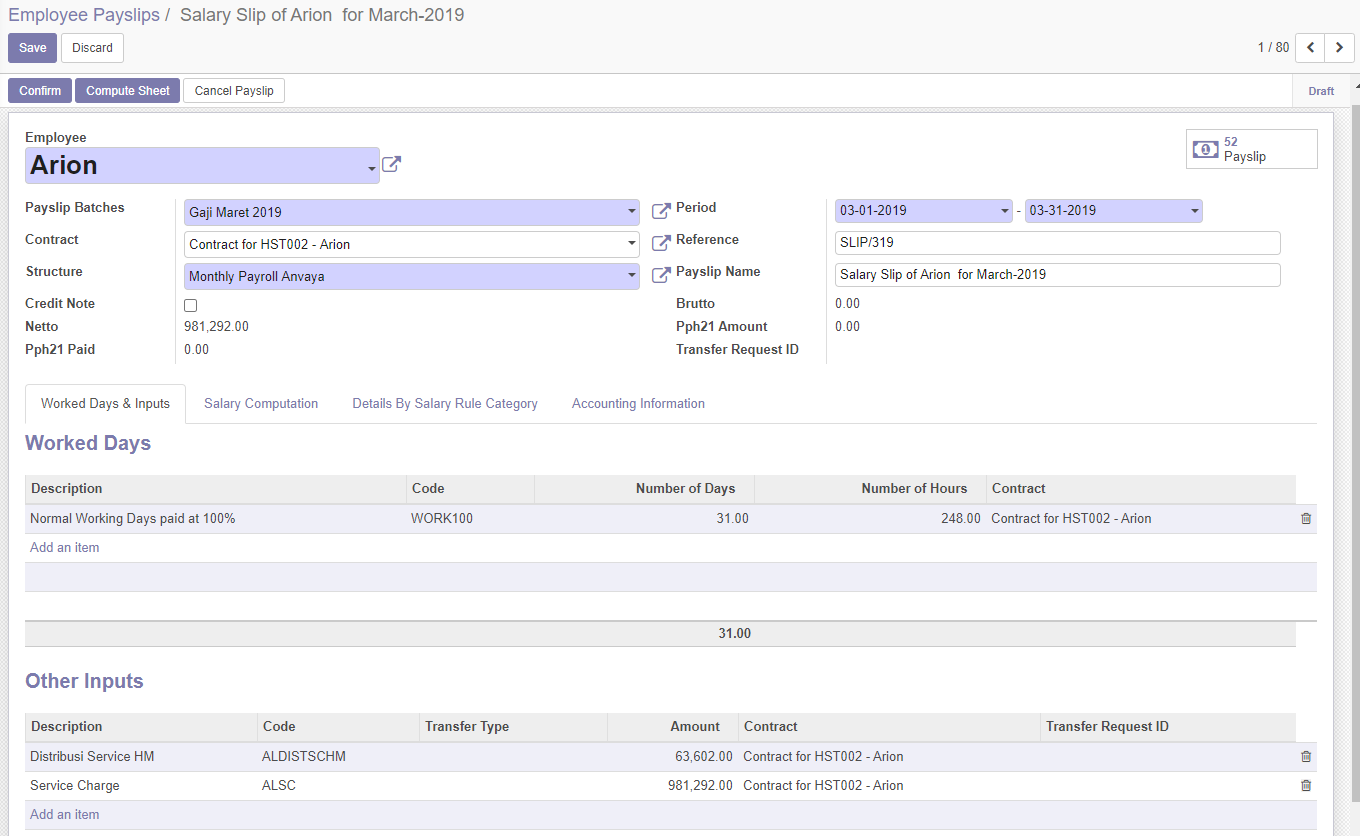Sort by Number of Days column
1360x836 pixels.
coord(644,489)
